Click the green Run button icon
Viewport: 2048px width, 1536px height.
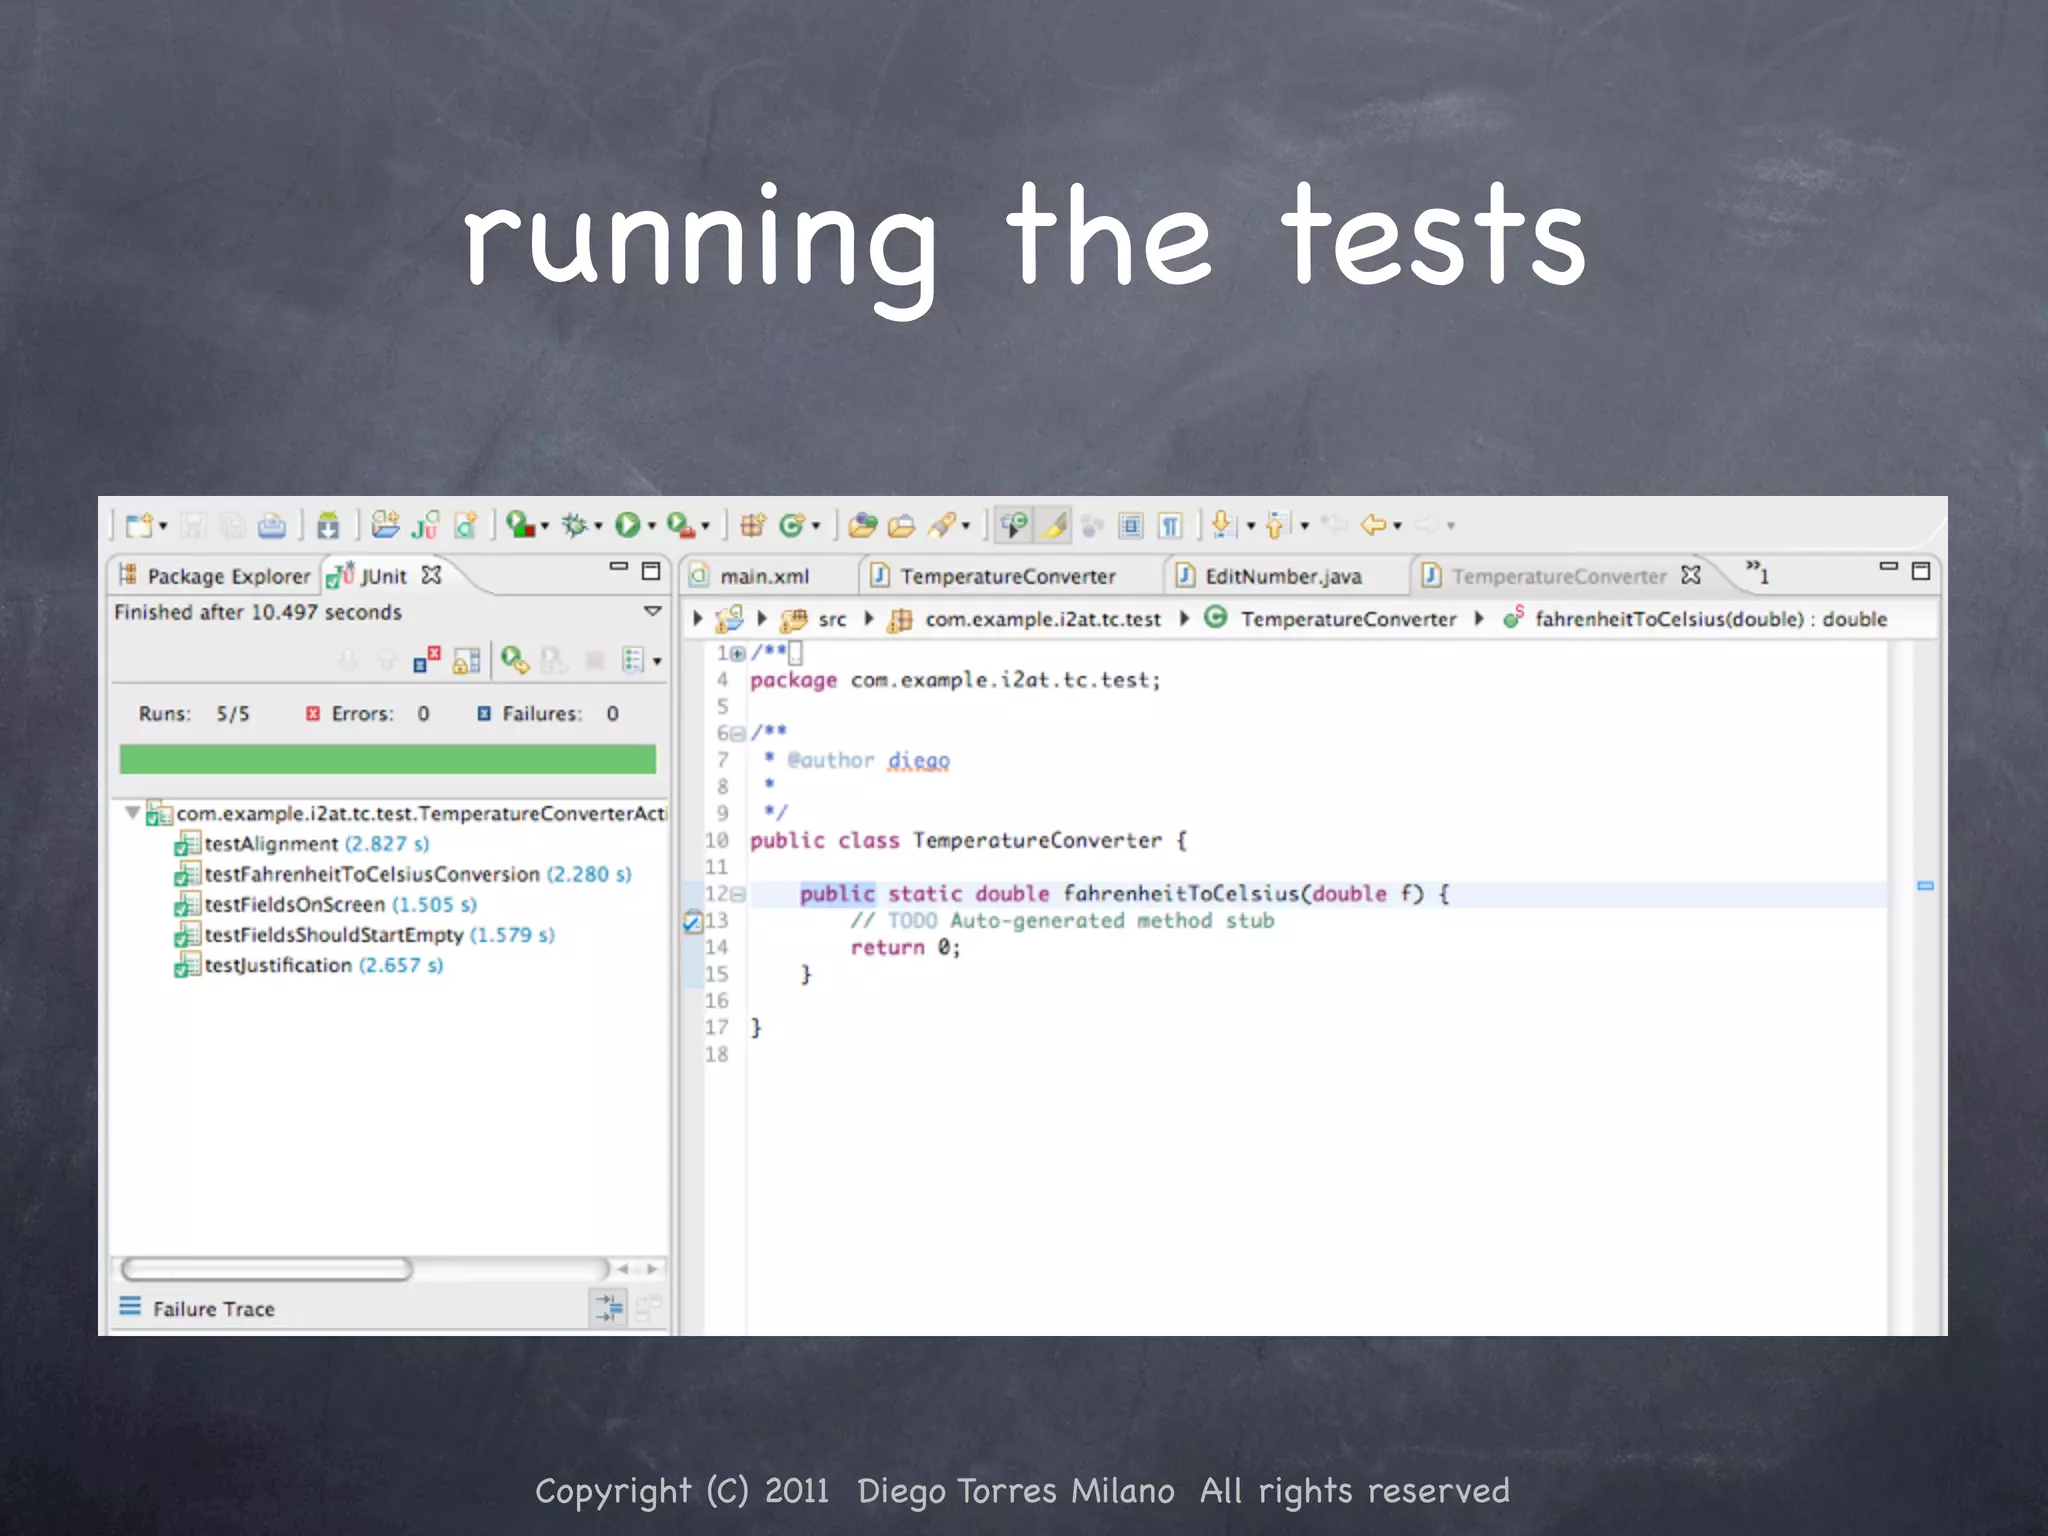[627, 525]
